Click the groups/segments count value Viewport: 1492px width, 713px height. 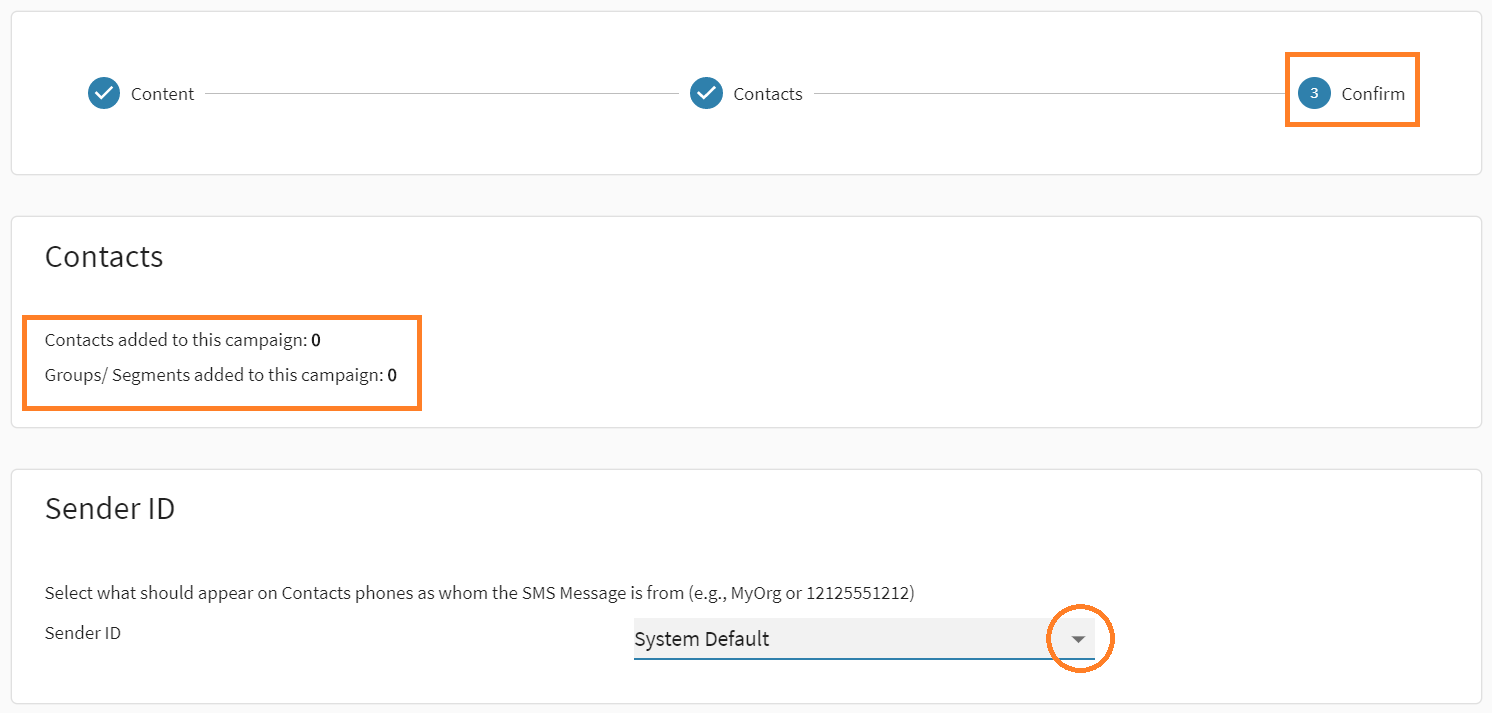392,376
